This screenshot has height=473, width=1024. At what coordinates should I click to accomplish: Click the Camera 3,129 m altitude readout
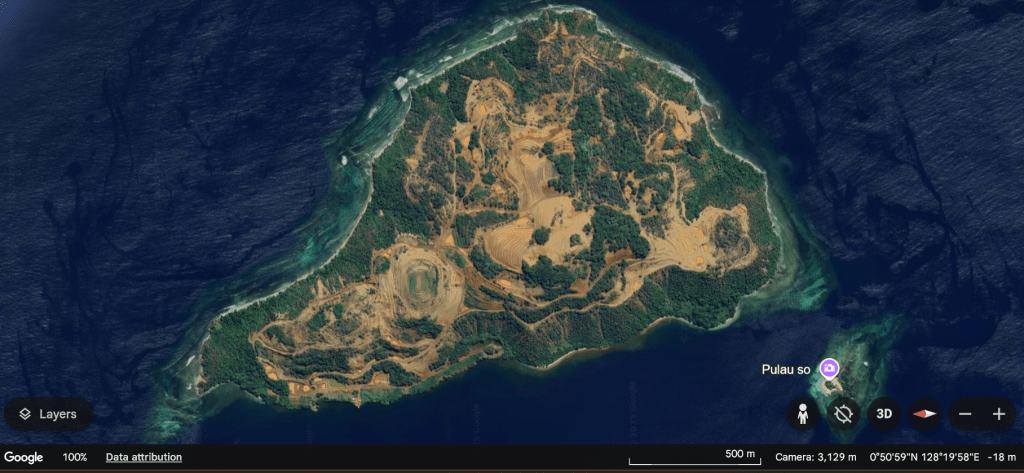(816, 457)
